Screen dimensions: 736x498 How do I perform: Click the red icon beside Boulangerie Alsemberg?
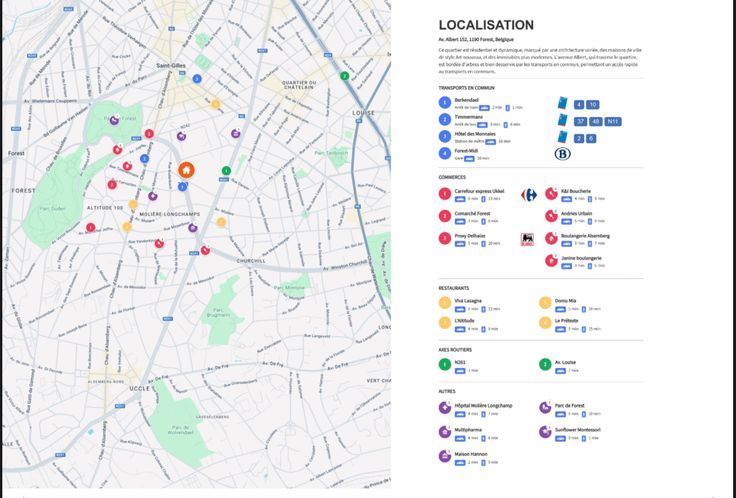click(551, 239)
